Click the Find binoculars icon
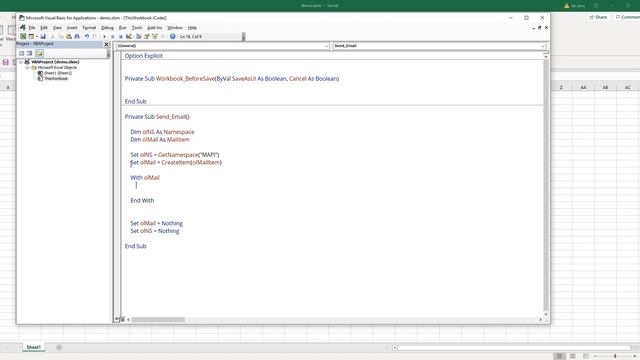640x360 pixels. point(77,36)
